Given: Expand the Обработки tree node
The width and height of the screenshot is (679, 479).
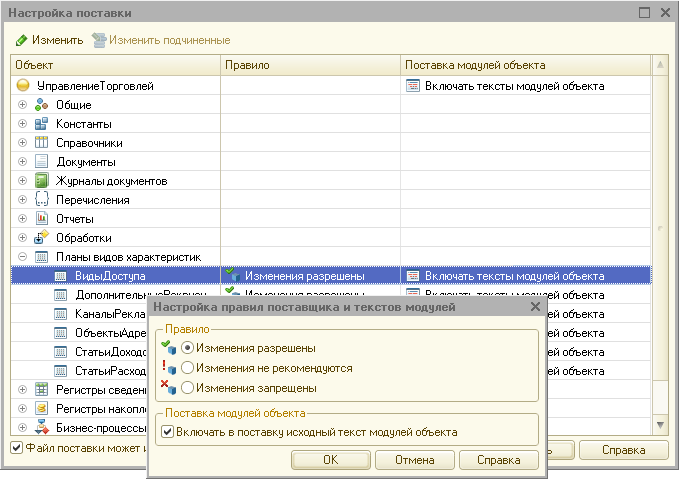Looking at the screenshot, I should 23,238.
